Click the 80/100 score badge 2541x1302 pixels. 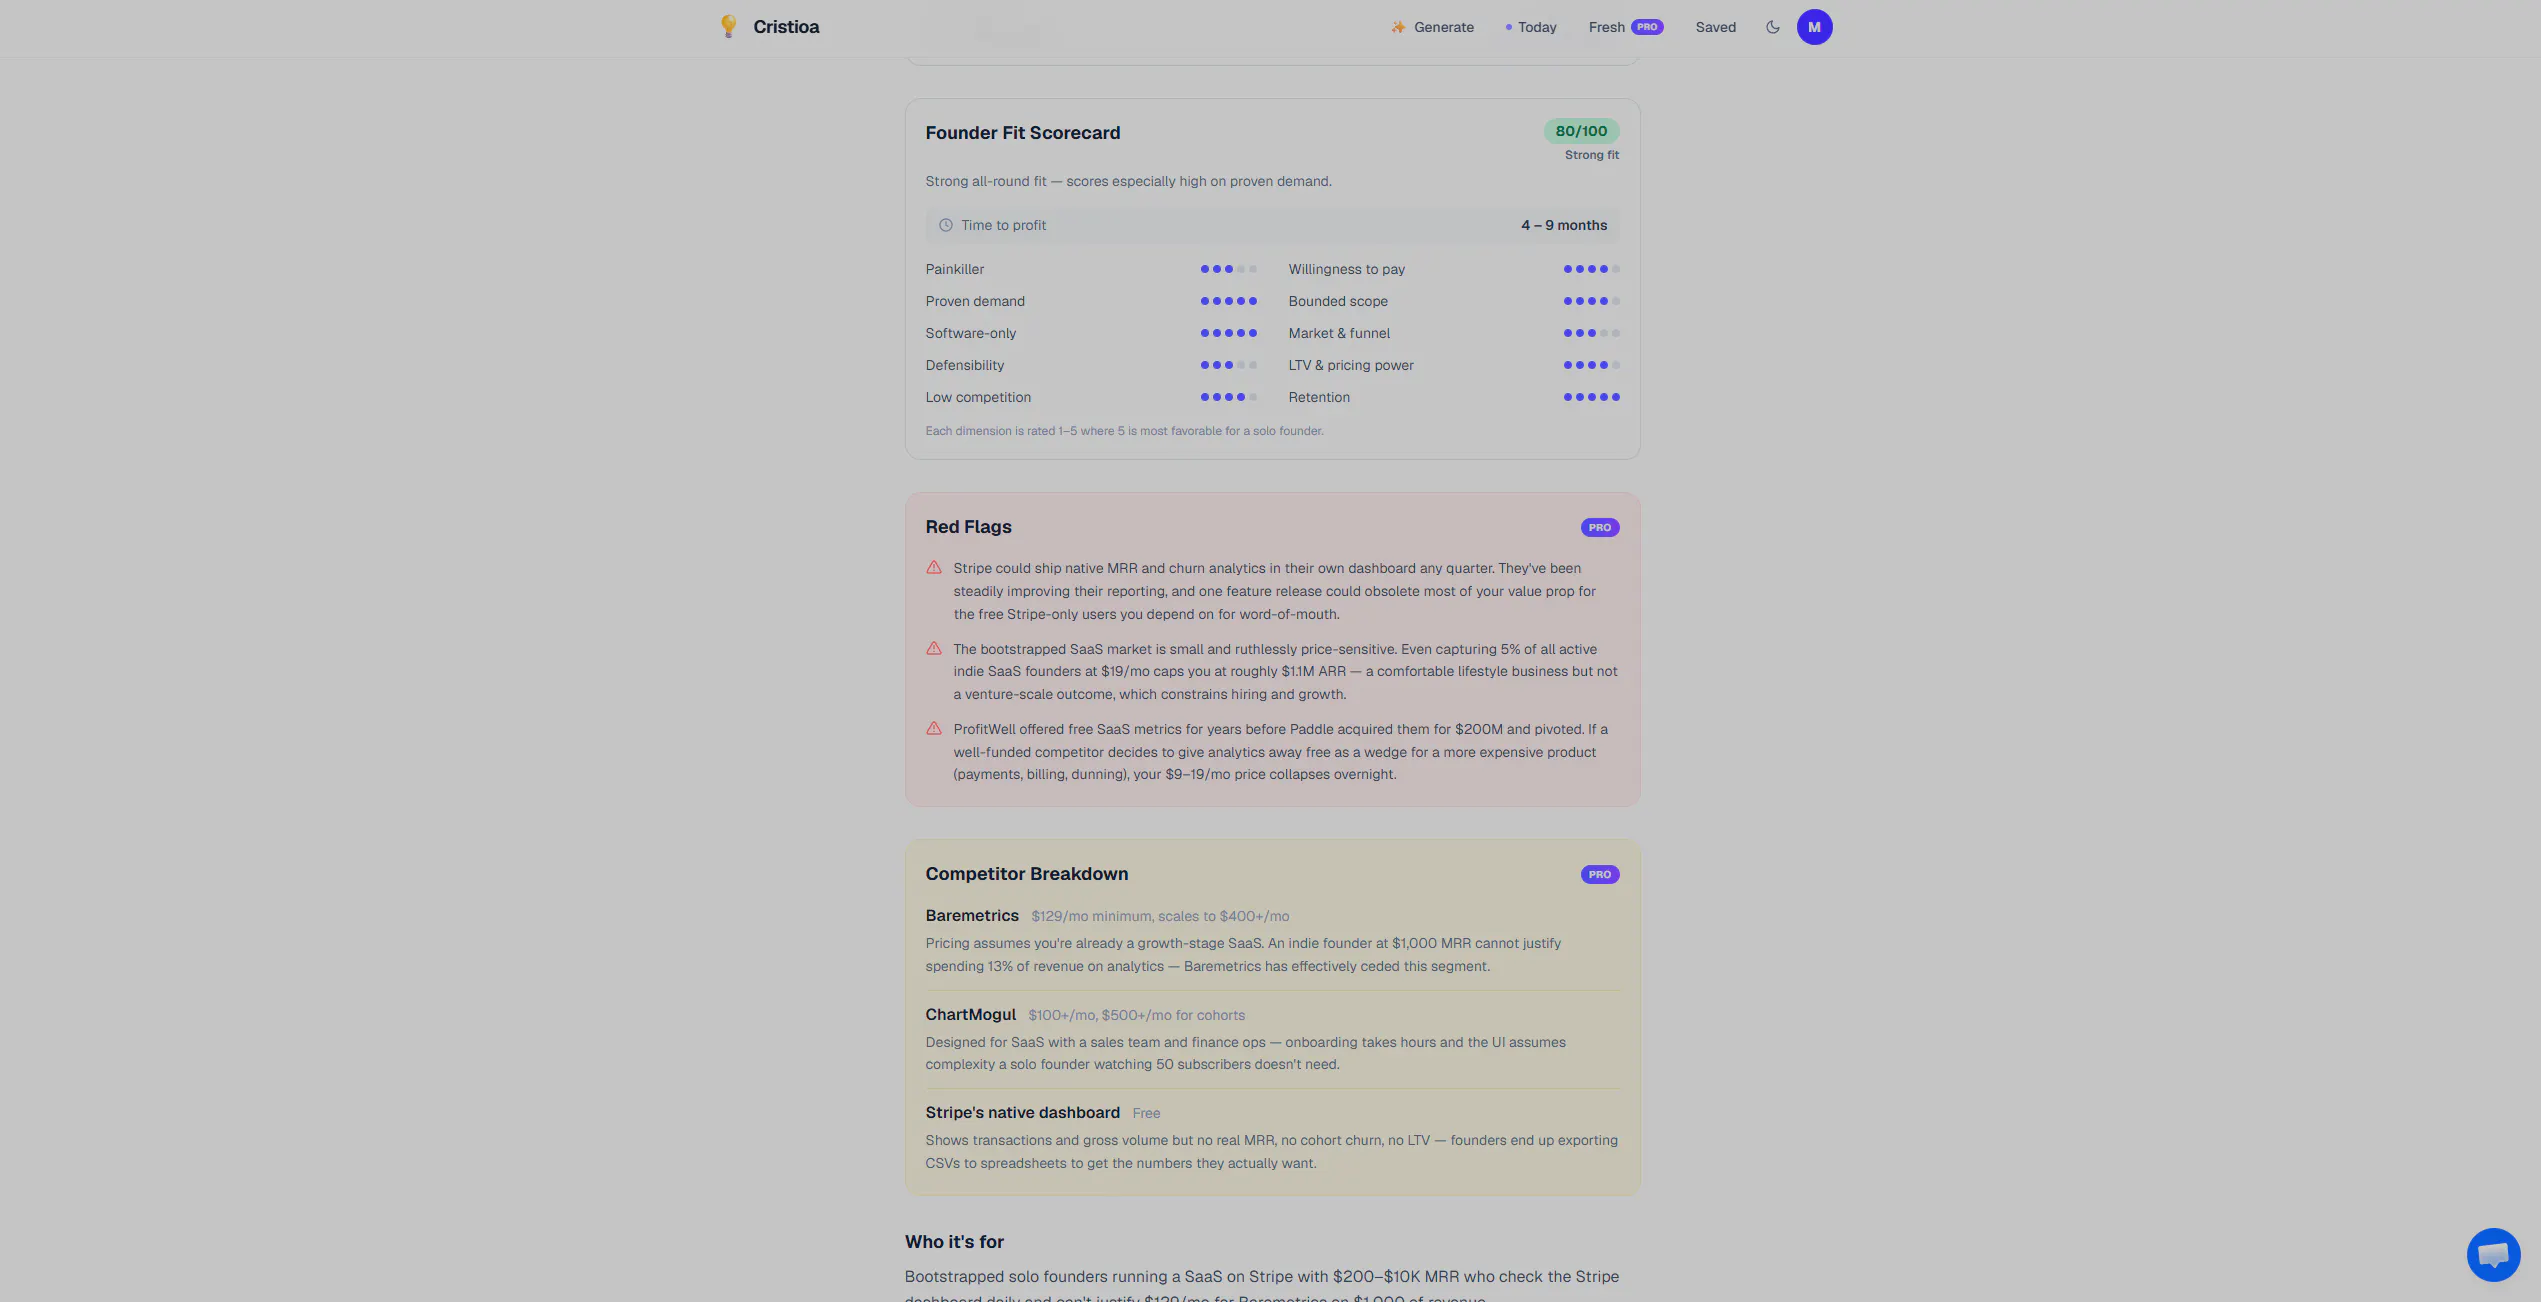pos(1581,131)
